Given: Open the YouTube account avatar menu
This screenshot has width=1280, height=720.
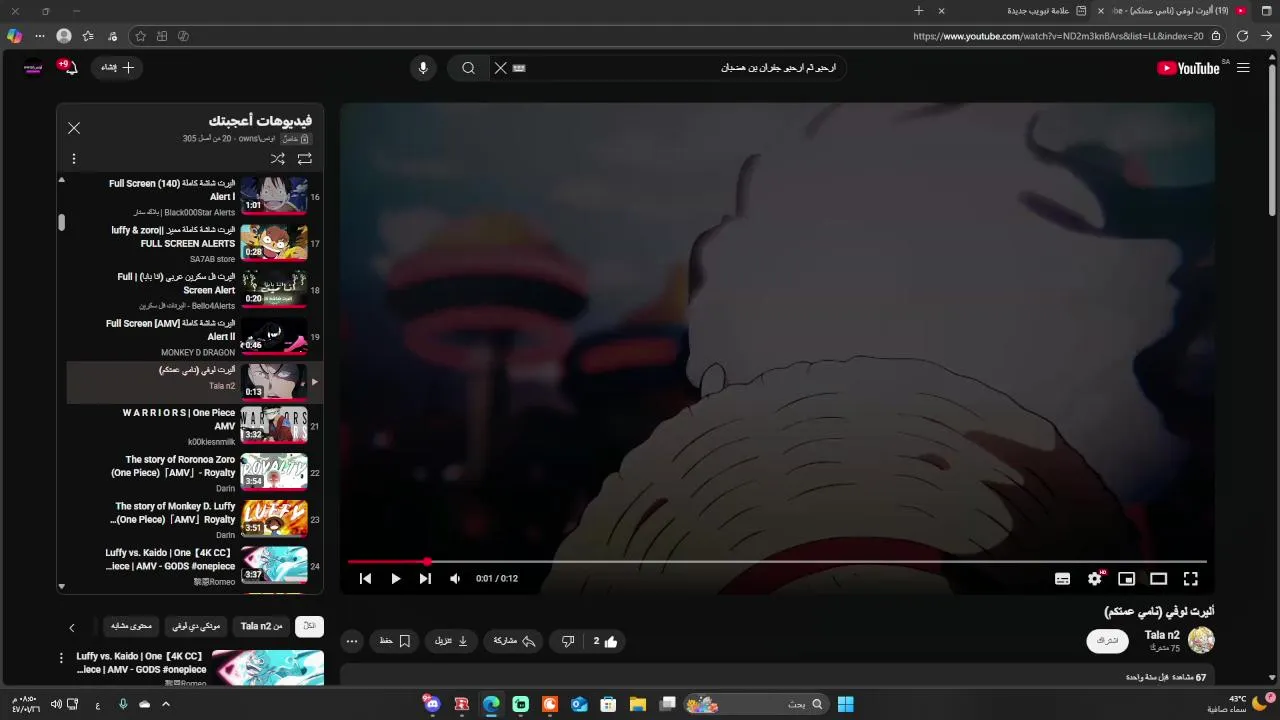Looking at the screenshot, I should click(x=32, y=67).
